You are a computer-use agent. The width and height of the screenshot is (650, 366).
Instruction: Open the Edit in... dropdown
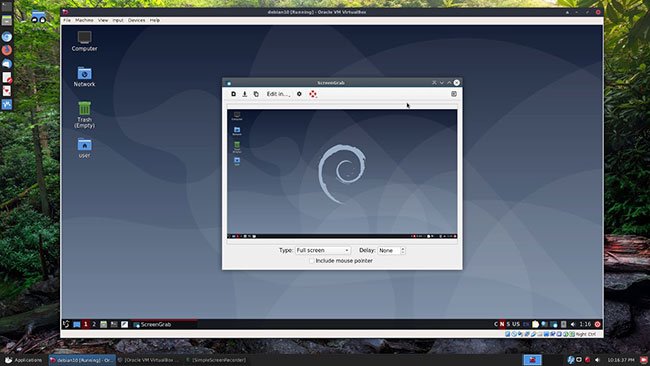(x=278, y=94)
